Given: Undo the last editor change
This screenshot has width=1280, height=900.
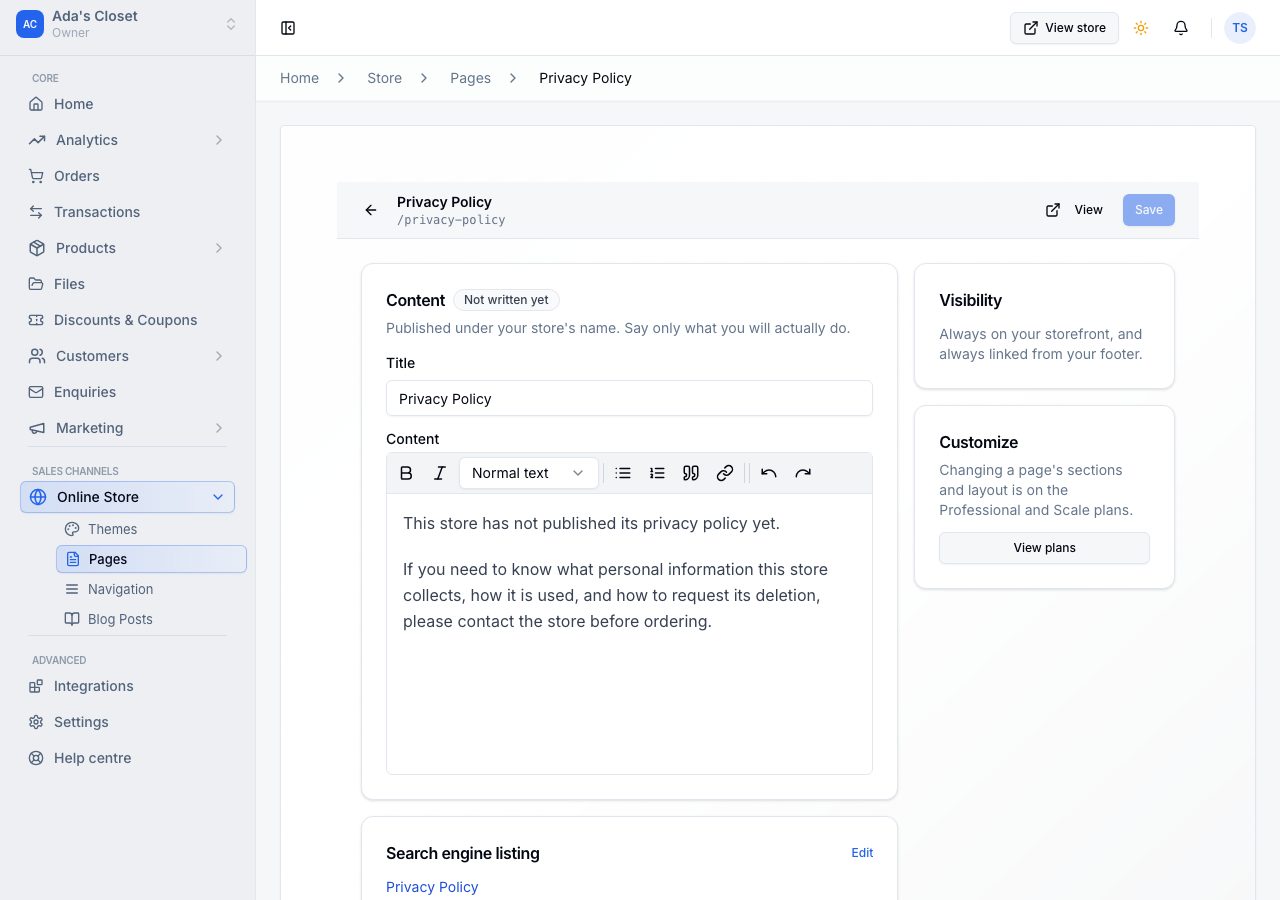Looking at the screenshot, I should coord(769,473).
